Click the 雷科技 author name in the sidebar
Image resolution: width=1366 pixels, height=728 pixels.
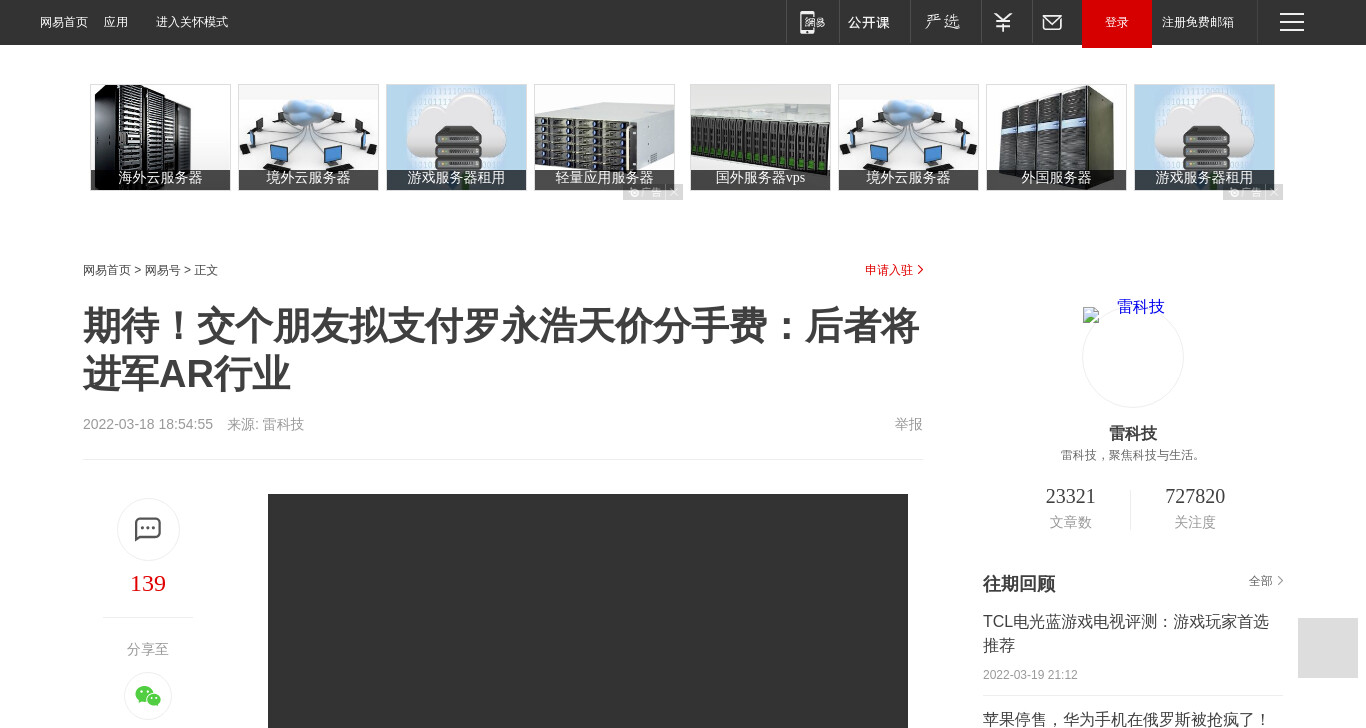click(x=1133, y=434)
